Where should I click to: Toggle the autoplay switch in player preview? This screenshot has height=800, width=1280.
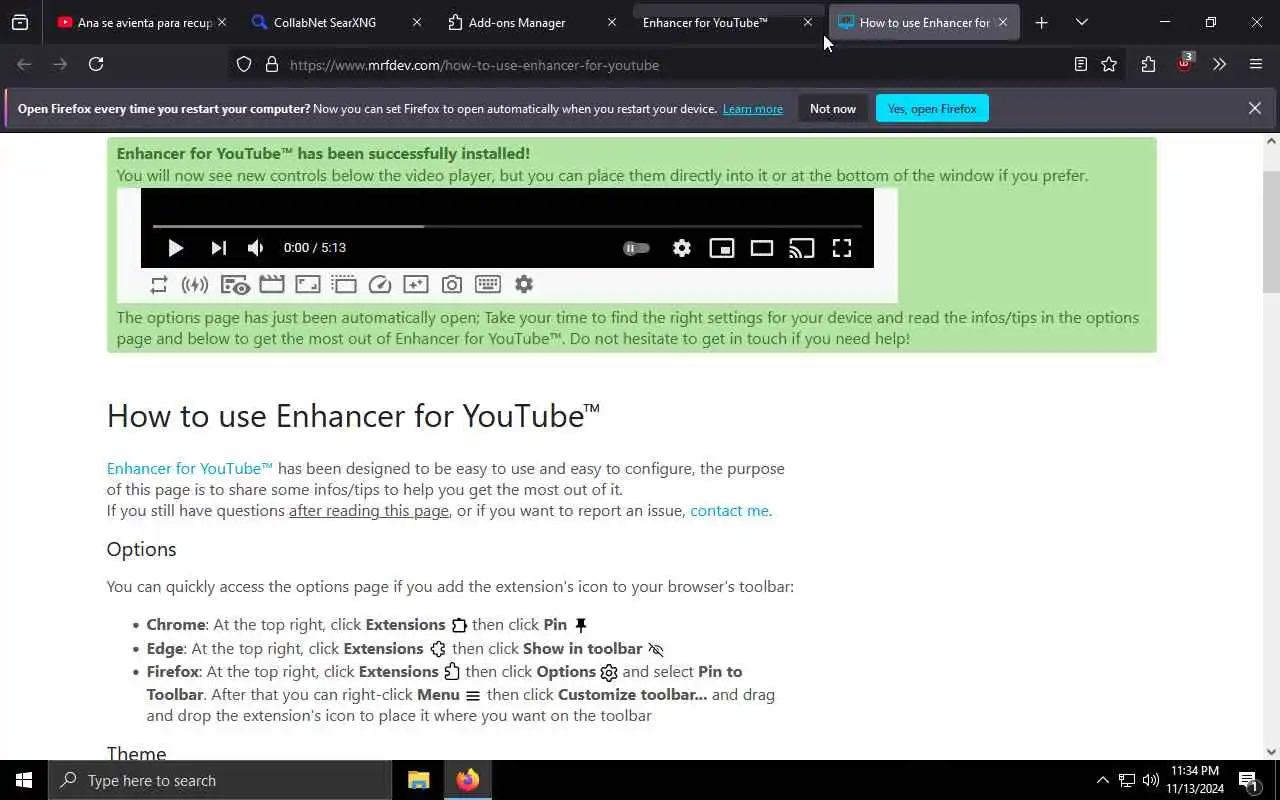click(x=636, y=248)
